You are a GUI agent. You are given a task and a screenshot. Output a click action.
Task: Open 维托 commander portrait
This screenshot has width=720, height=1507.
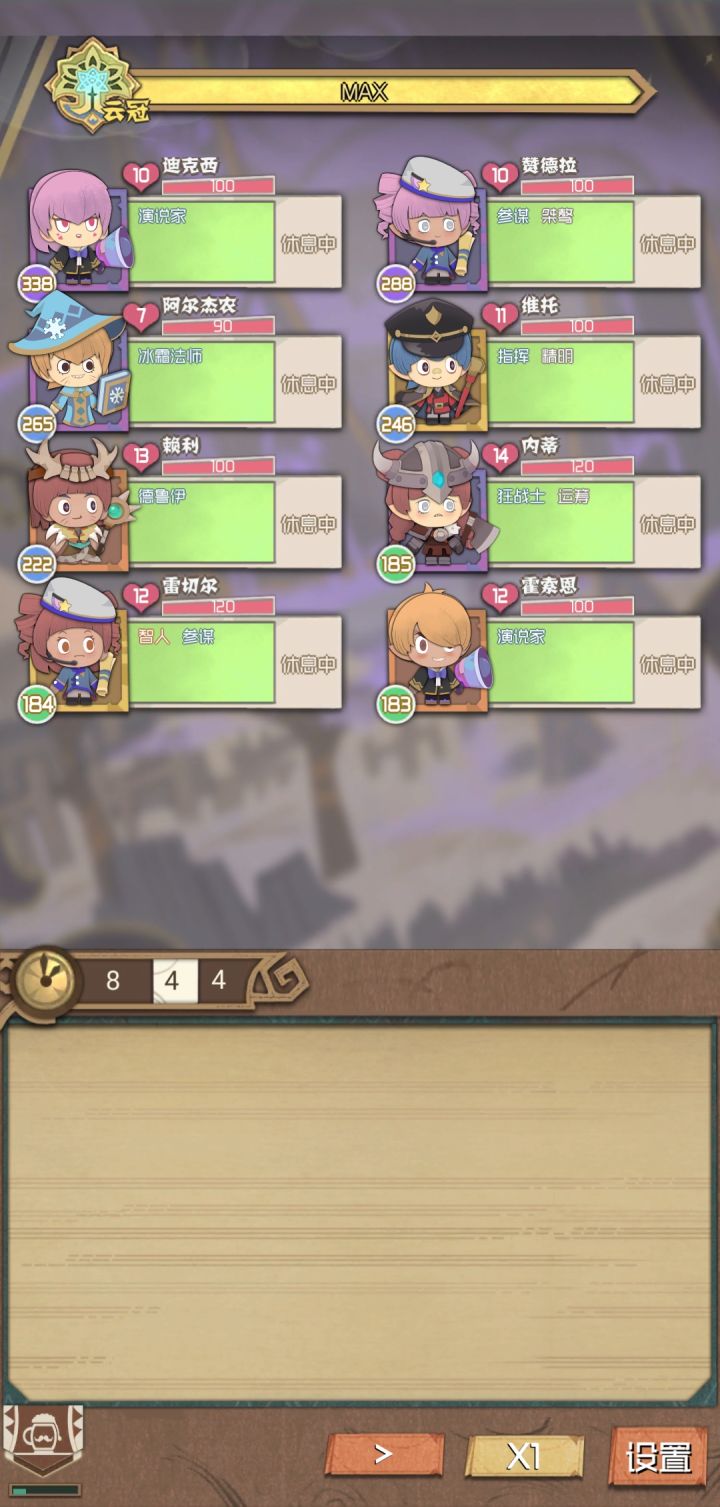tap(432, 370)
